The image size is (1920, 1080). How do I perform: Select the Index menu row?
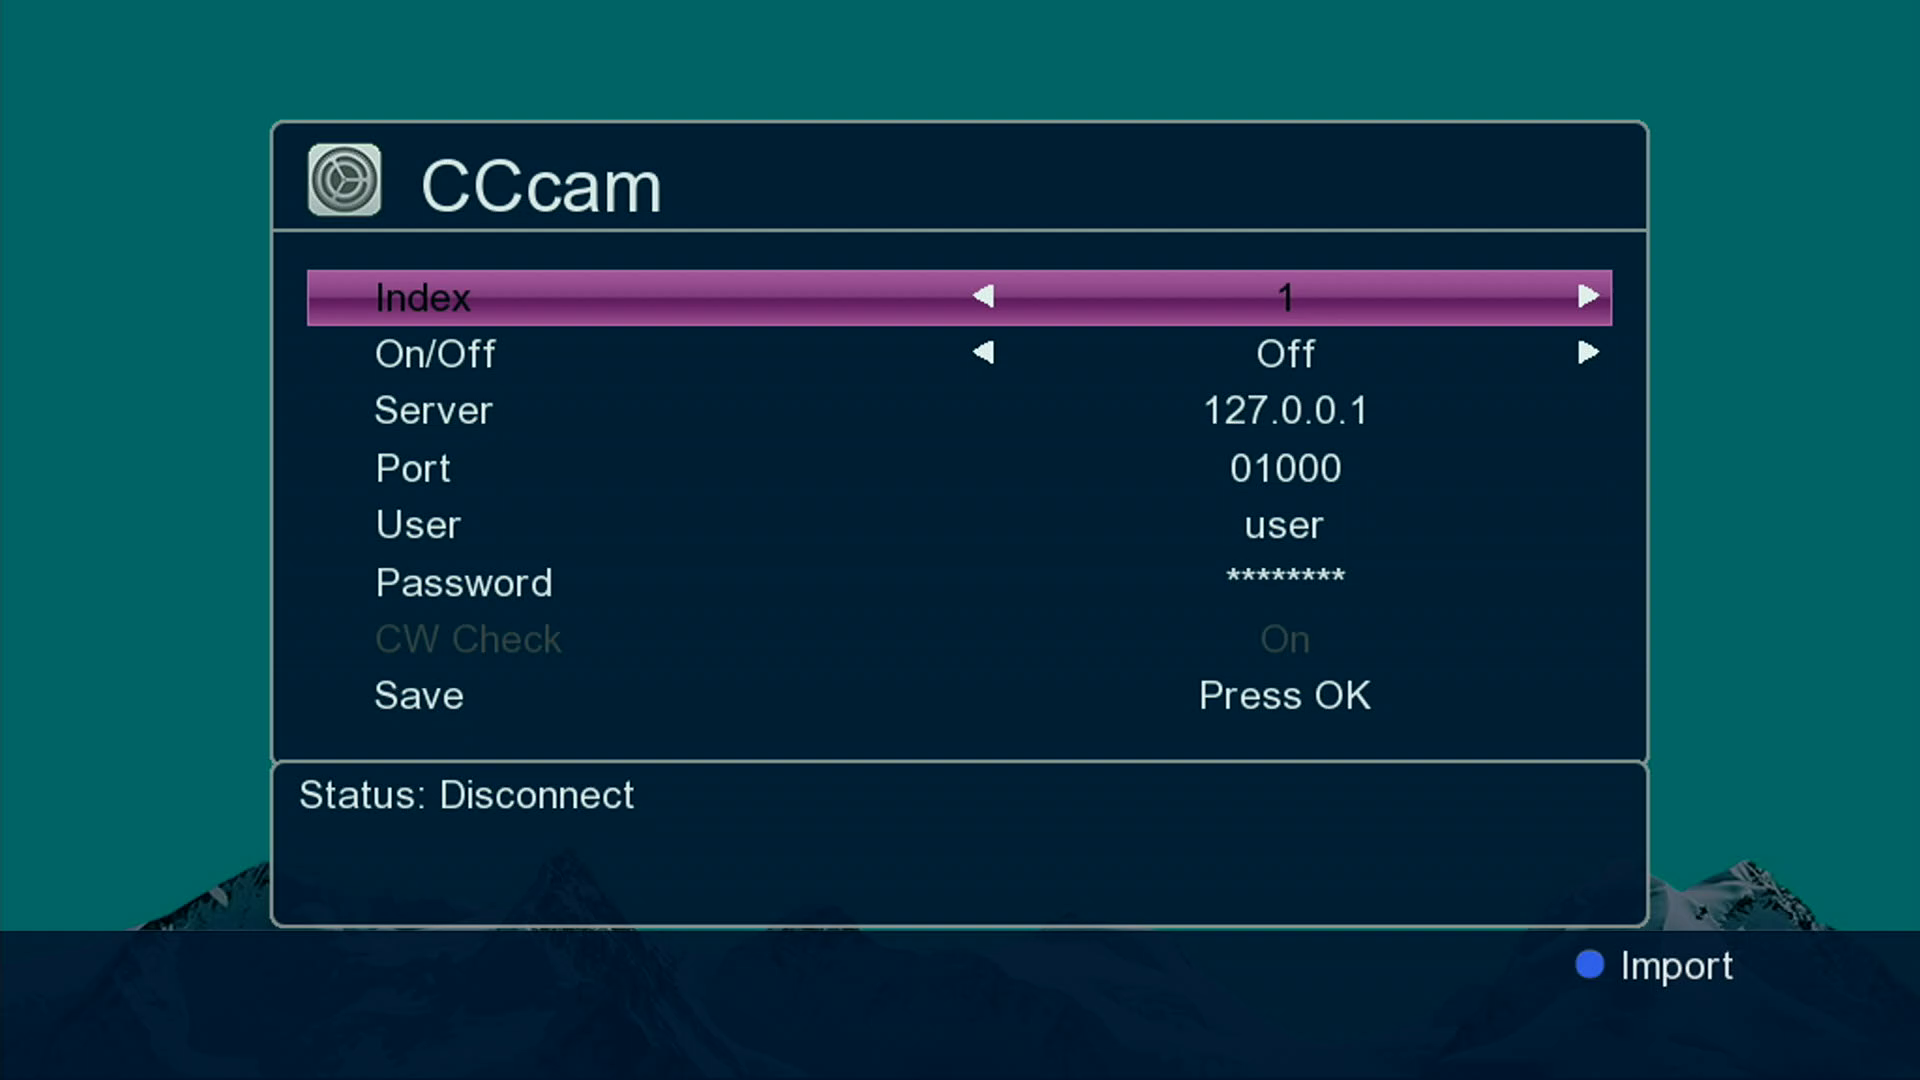pos(422,297)
